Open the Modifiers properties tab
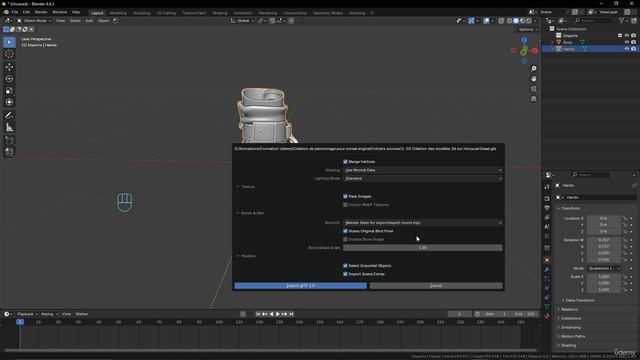The height and width of the screenshot is (360, 640). [x=547, y=269]
